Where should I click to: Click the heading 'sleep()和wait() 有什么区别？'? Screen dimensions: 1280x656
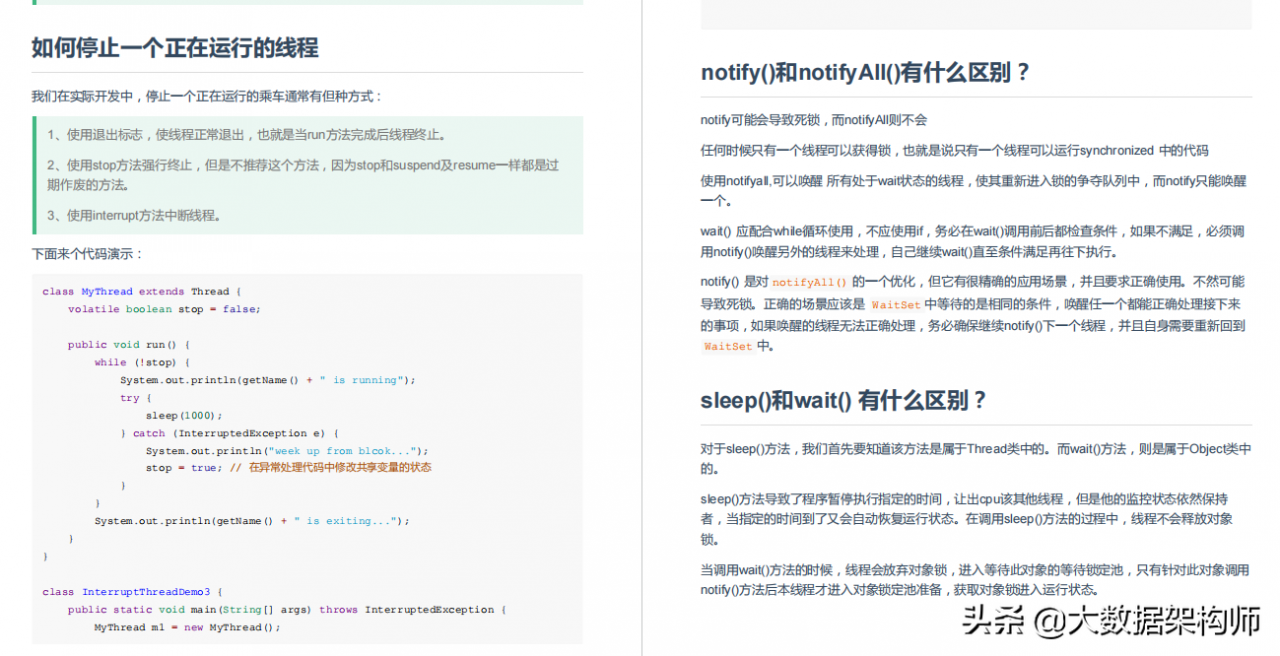(844, 401)
